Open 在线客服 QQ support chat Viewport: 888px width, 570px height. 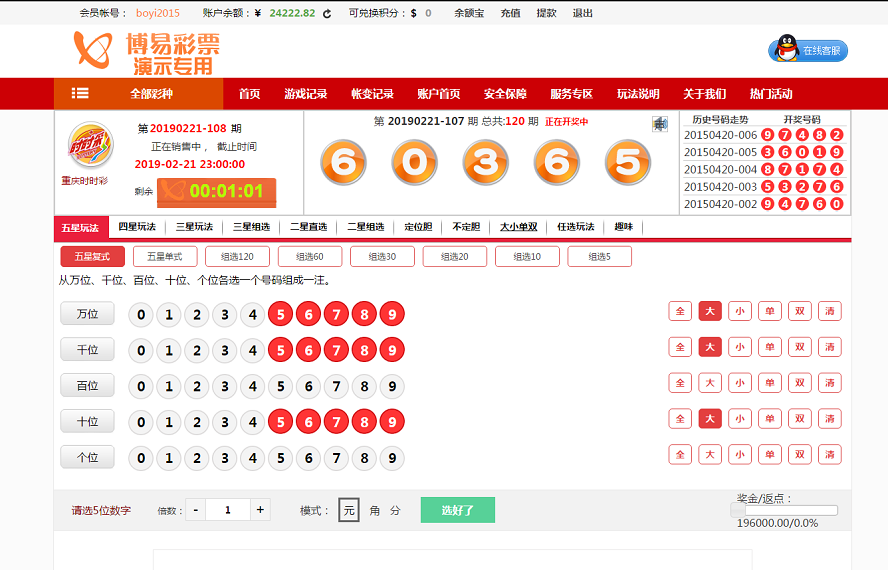tap(808, 50)
